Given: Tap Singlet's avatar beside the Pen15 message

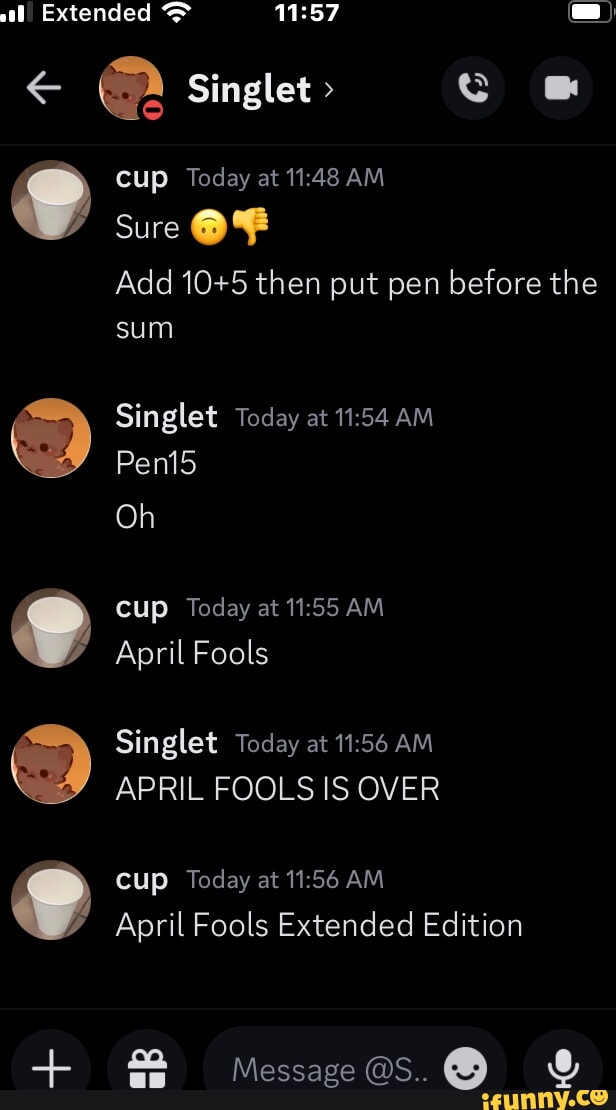Looking at the screenshot, I should [x=50, y=437].
